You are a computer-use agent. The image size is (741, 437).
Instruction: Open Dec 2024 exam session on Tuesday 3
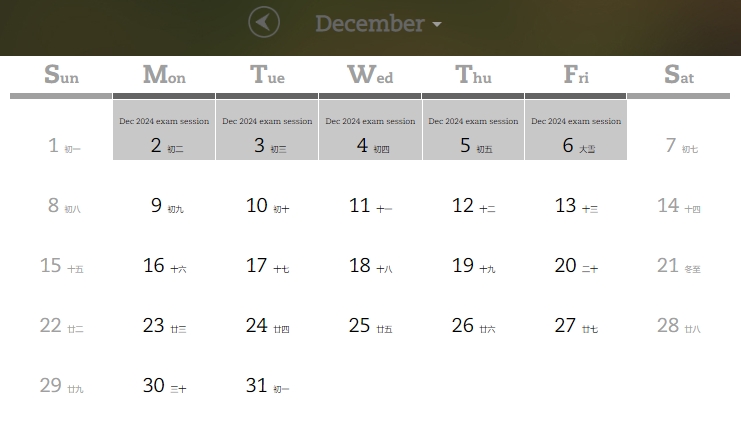tap(267, 122)
